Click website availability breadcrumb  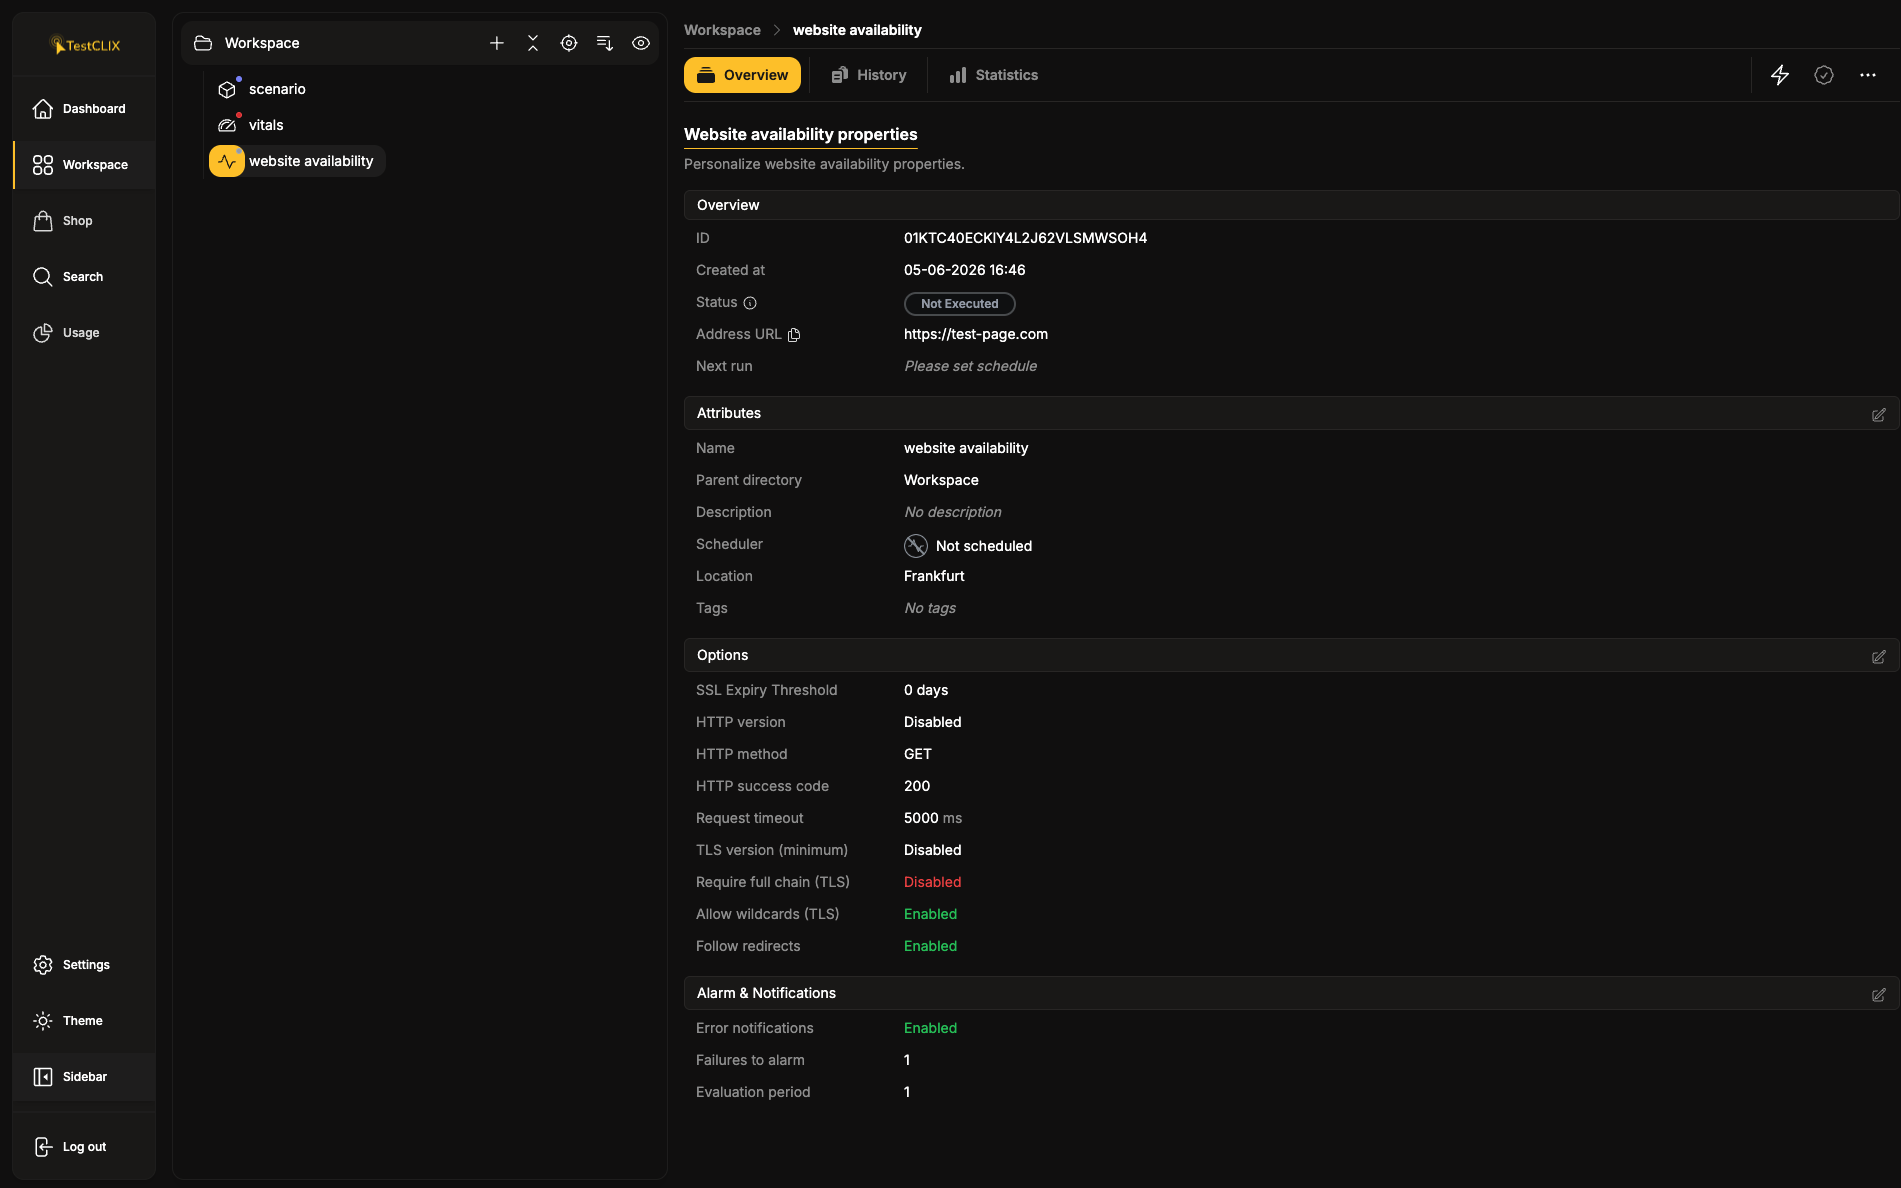pyautogui.click(x=857, y=30)
